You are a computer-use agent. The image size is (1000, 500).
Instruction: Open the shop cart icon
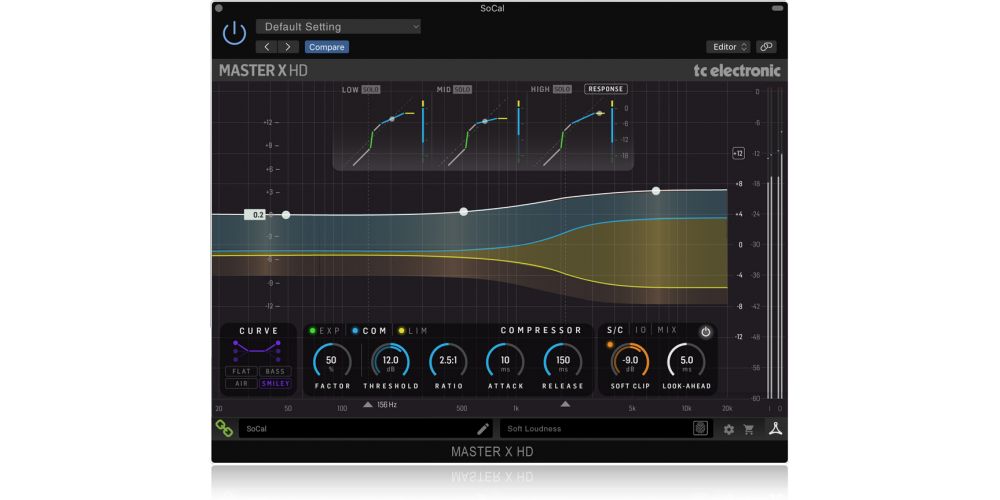point(749,430)
